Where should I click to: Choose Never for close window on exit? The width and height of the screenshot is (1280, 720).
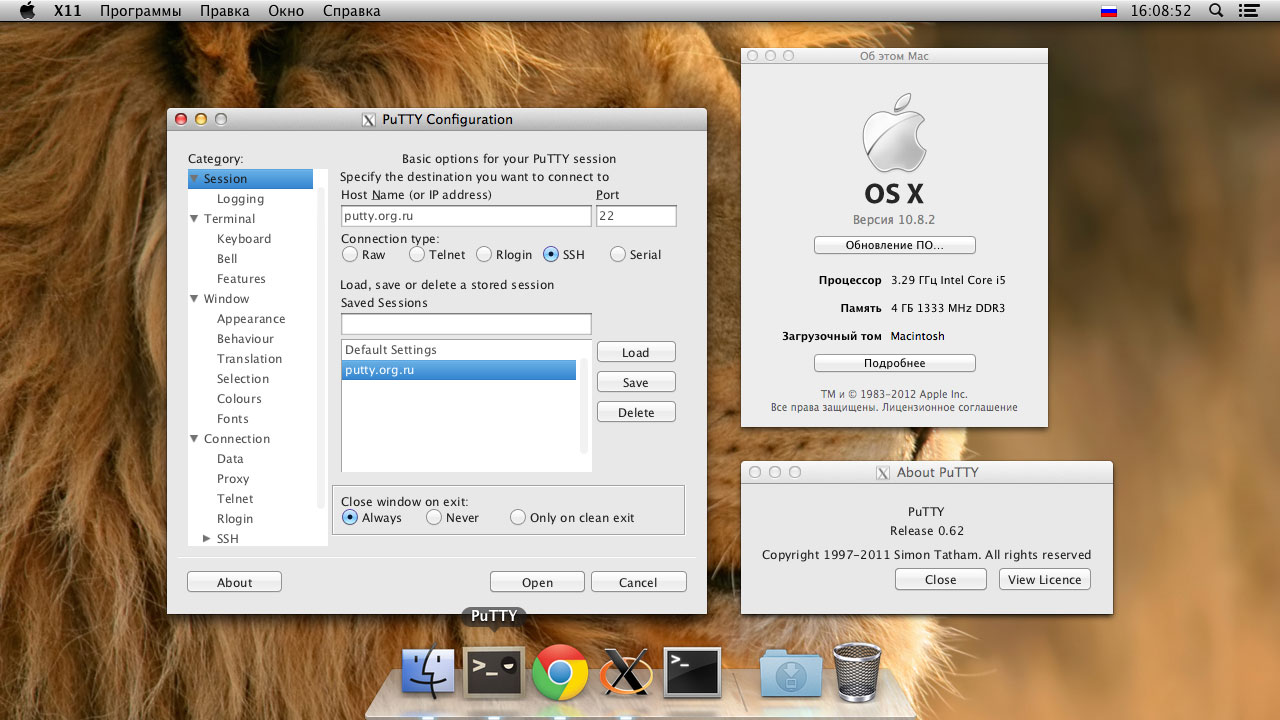[434, 517]
